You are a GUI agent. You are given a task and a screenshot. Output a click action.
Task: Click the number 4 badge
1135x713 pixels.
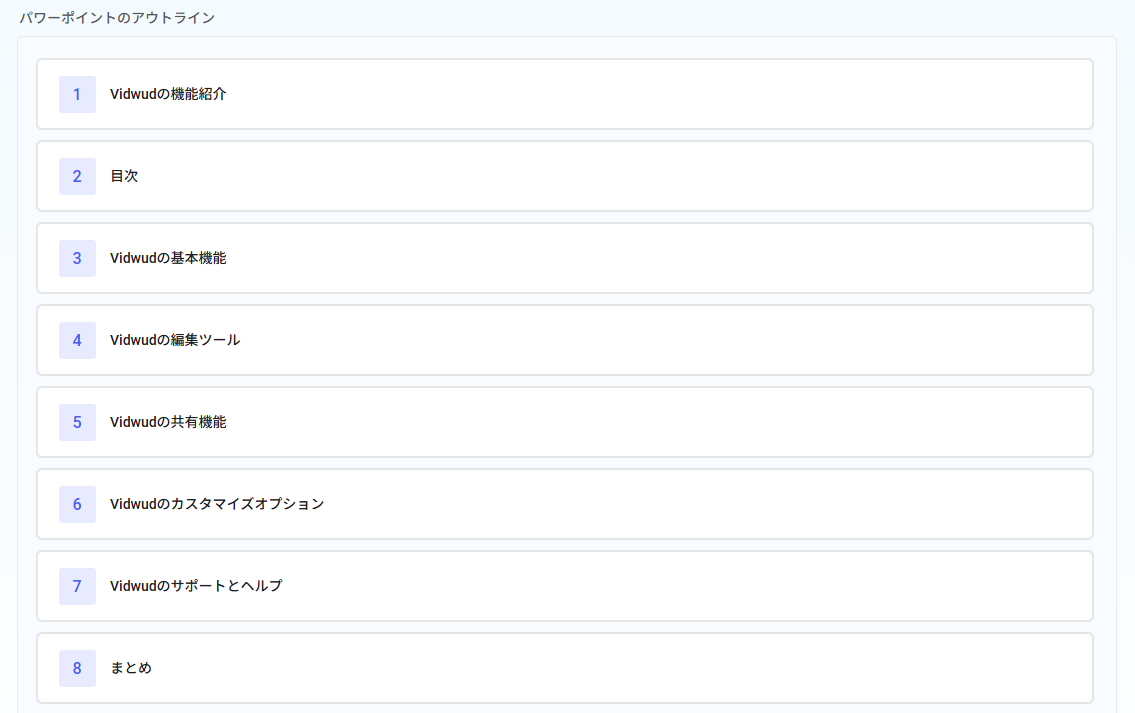pos(77,340)
